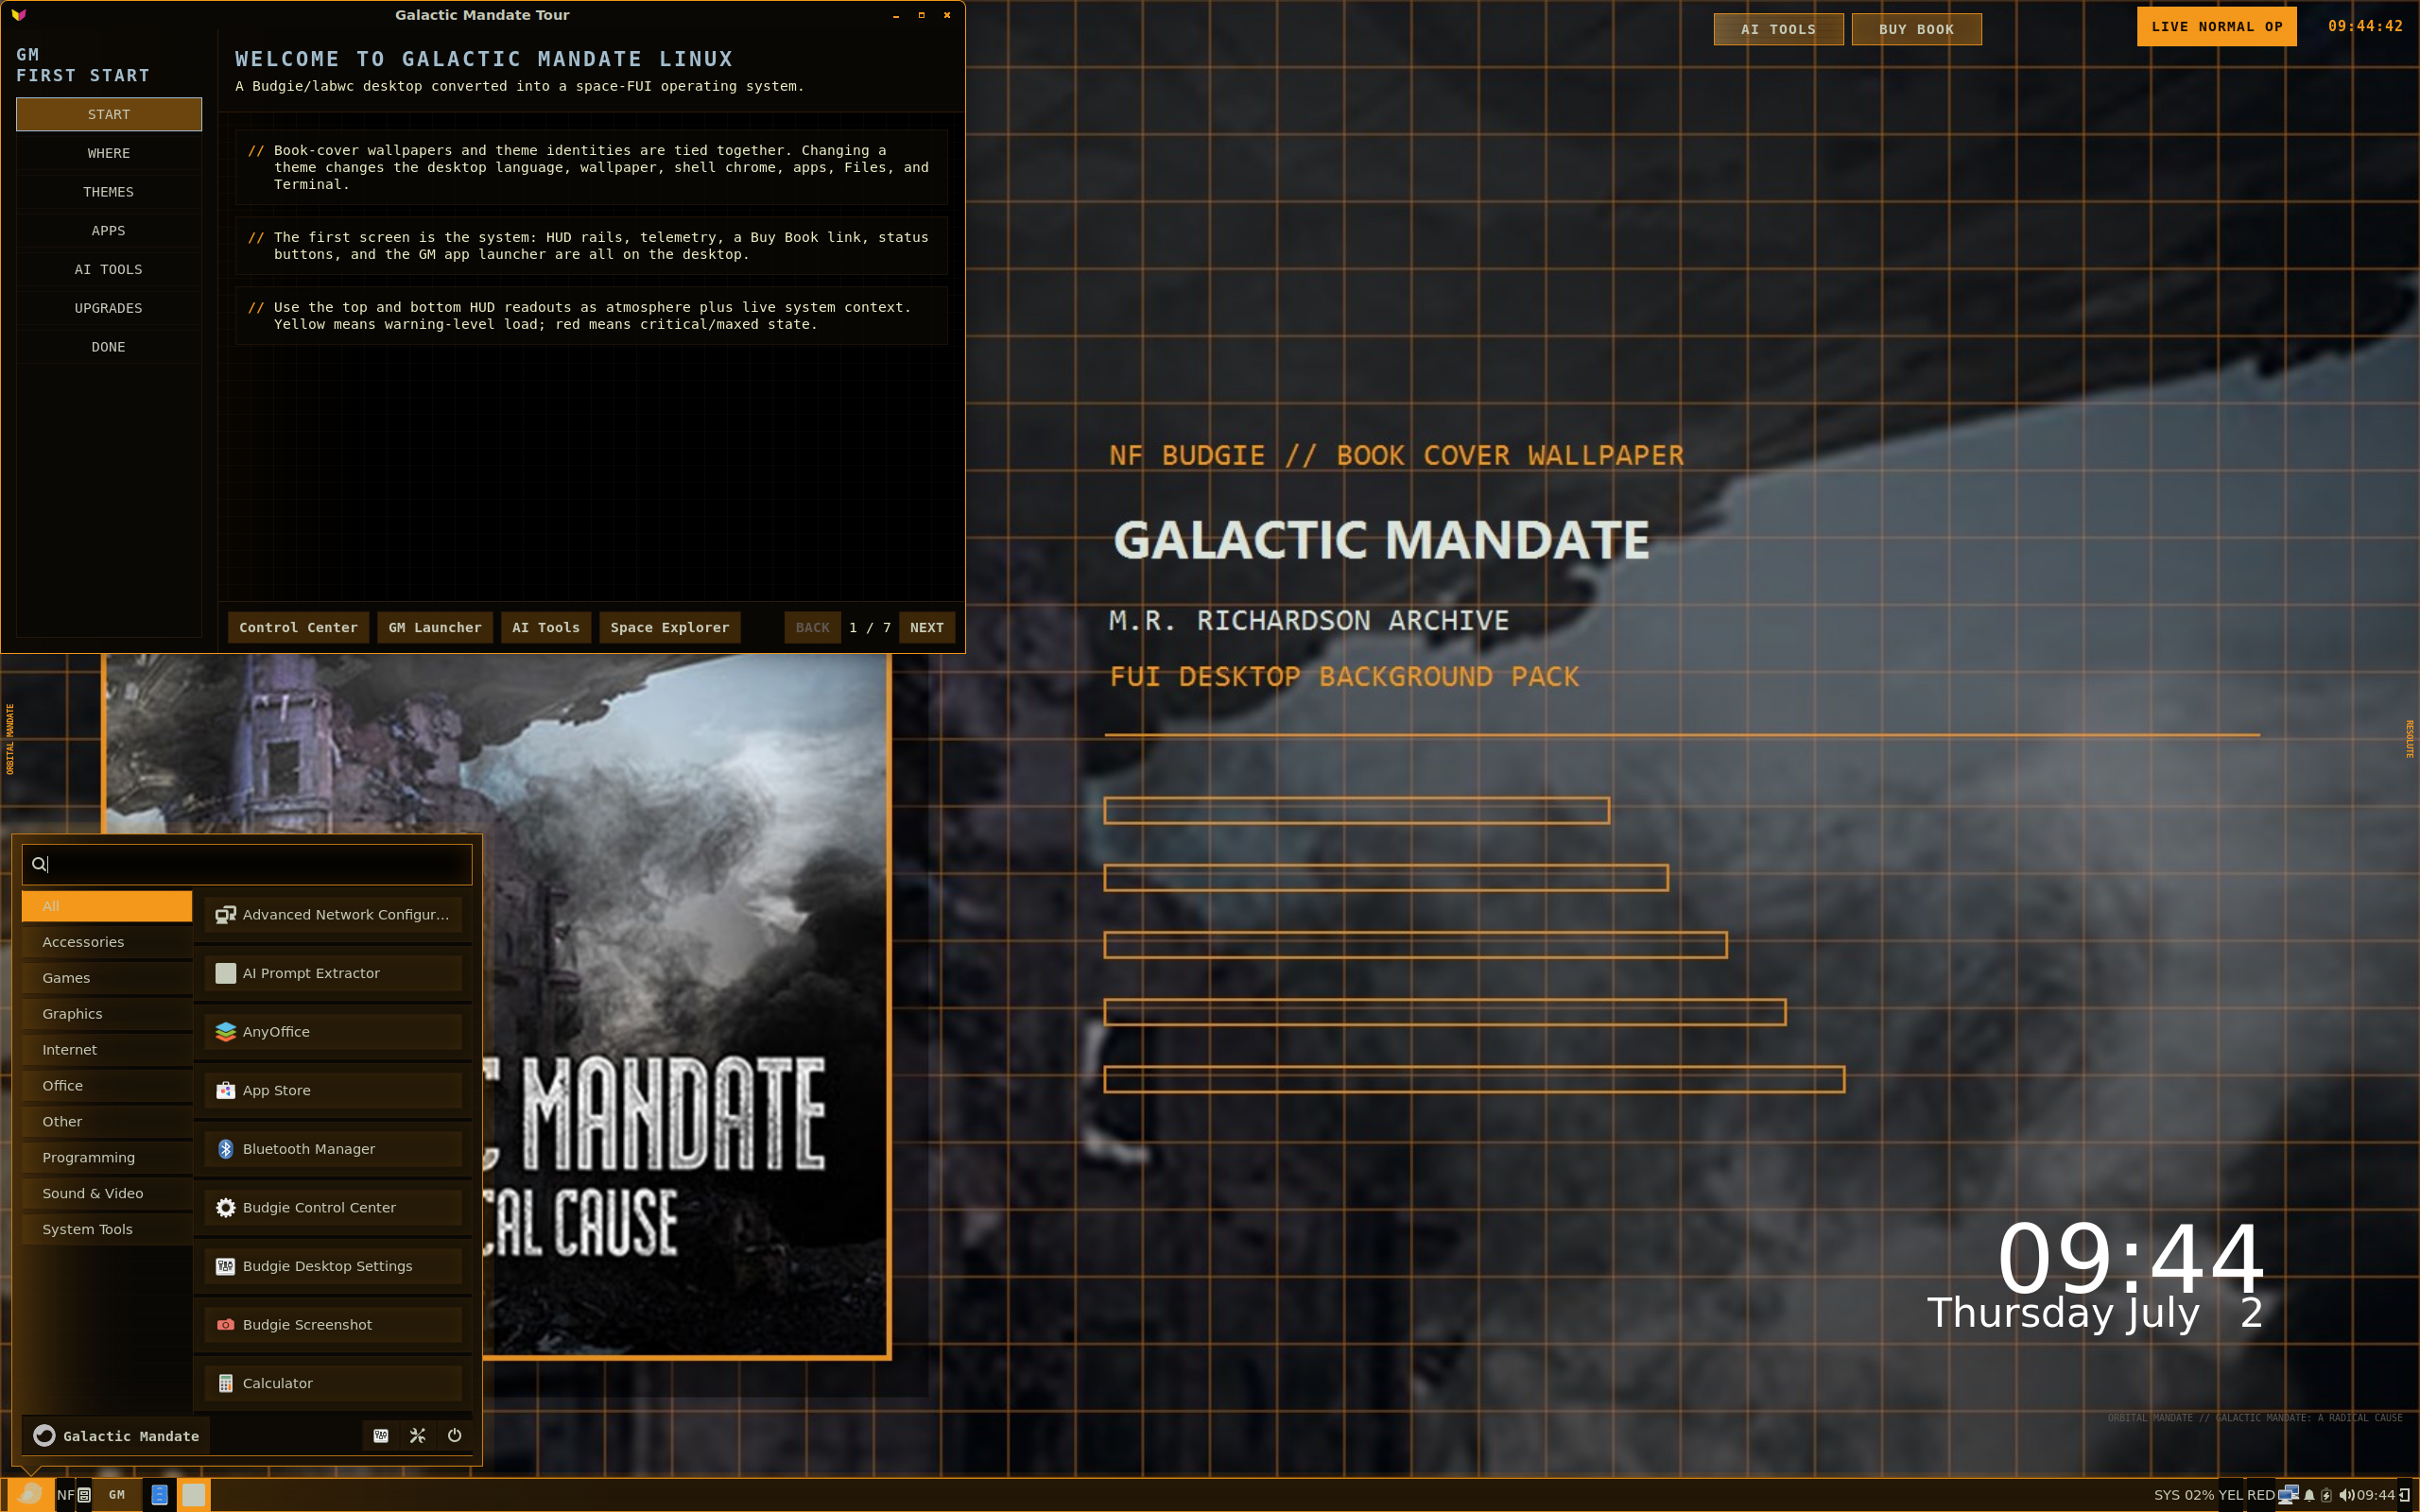Click the gray square taskbar app icon
Viewport: 2420px width, 1512px height.
coord(194,1495)
